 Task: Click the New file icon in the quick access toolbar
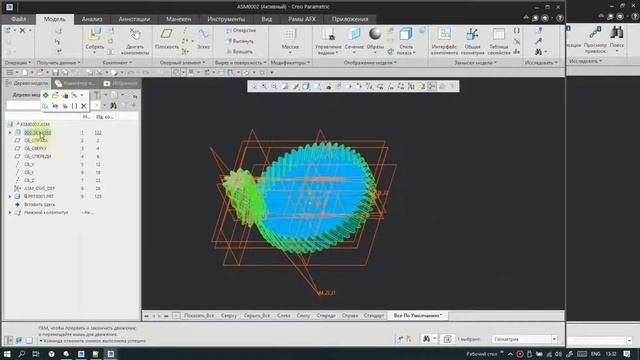tap(25, 73)
